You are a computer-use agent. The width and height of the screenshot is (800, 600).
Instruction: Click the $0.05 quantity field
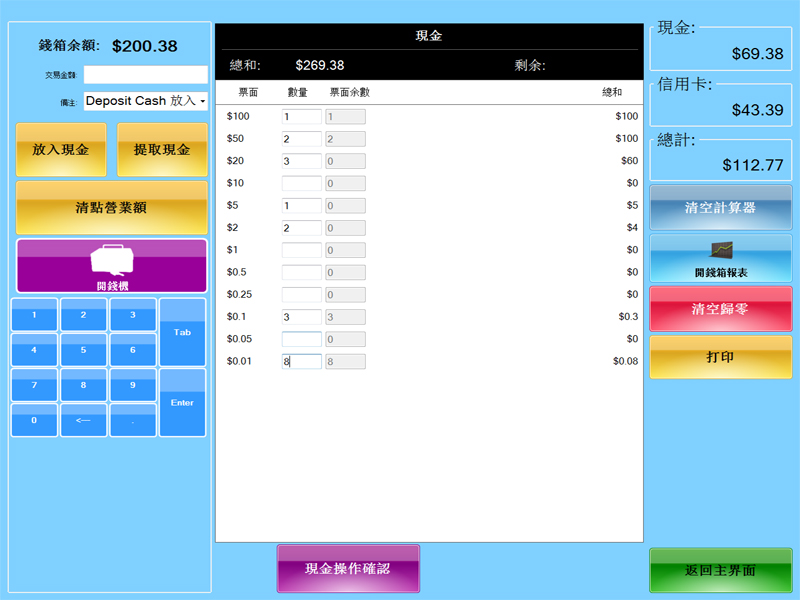click(301, 339)
